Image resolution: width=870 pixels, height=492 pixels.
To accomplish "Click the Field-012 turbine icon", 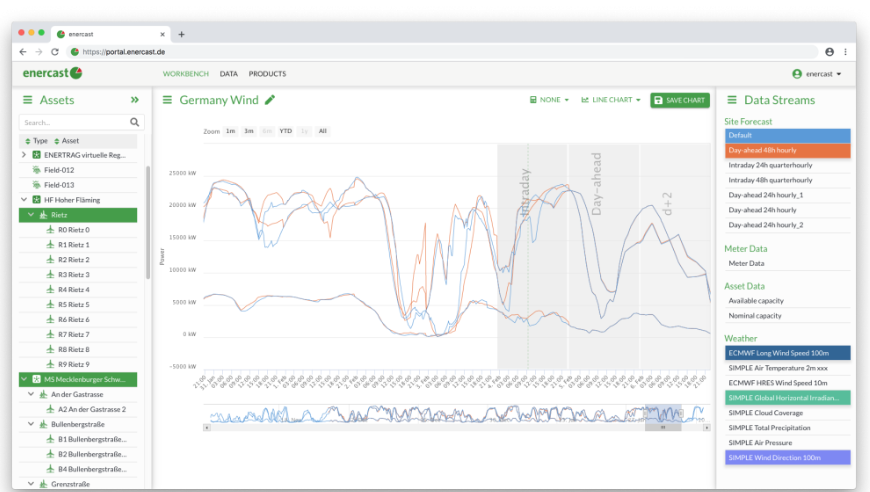I will pyautogui.click(x=37, y=170).
